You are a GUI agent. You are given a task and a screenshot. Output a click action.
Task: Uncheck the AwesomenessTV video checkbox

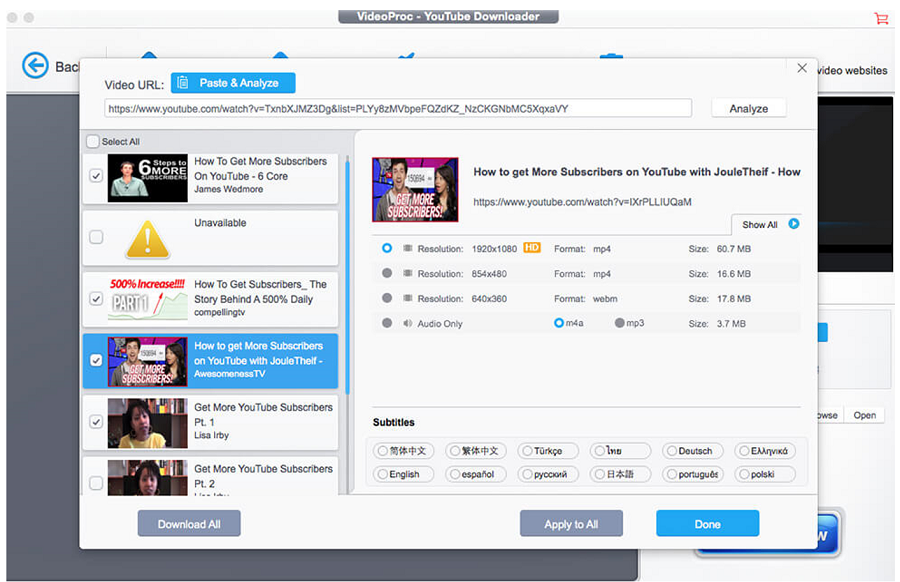tap(96, 360)
